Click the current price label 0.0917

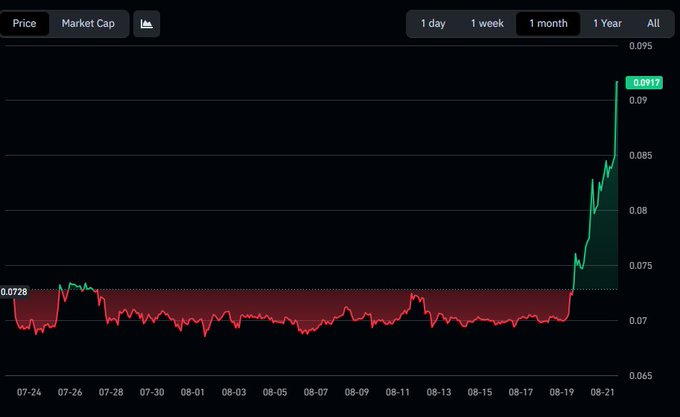coord(644,82)
